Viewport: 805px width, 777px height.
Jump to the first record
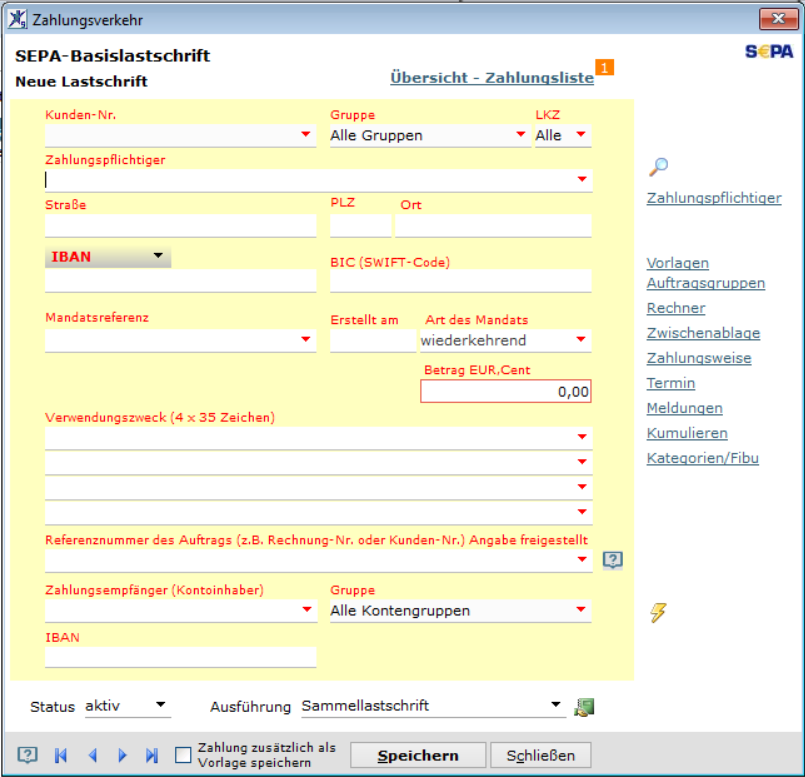(61, 755)
